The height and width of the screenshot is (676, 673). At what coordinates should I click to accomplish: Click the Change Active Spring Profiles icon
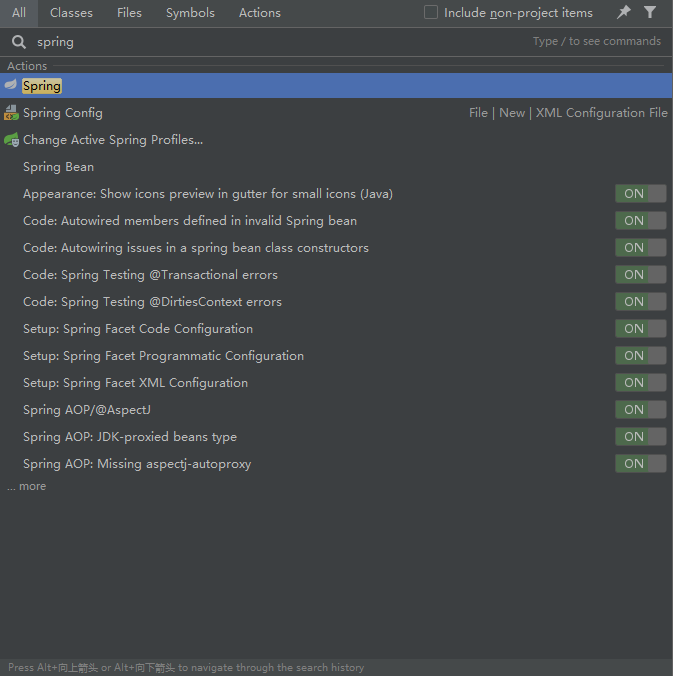11,140
